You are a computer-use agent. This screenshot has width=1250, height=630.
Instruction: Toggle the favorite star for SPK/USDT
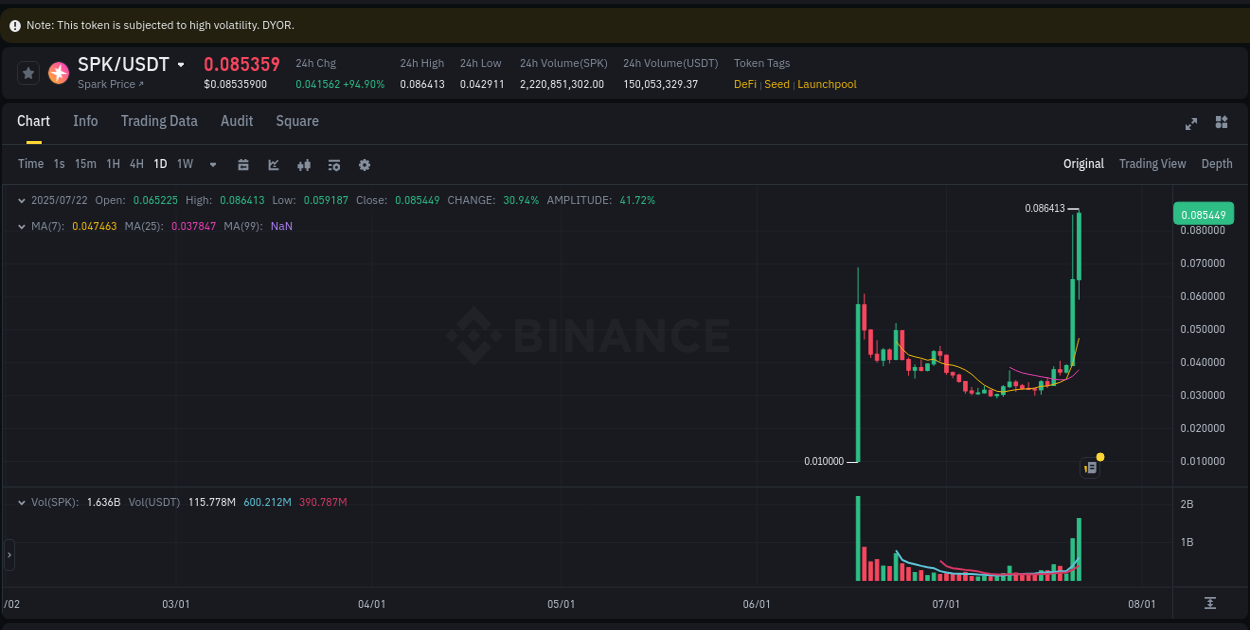[x=27, y=72]
